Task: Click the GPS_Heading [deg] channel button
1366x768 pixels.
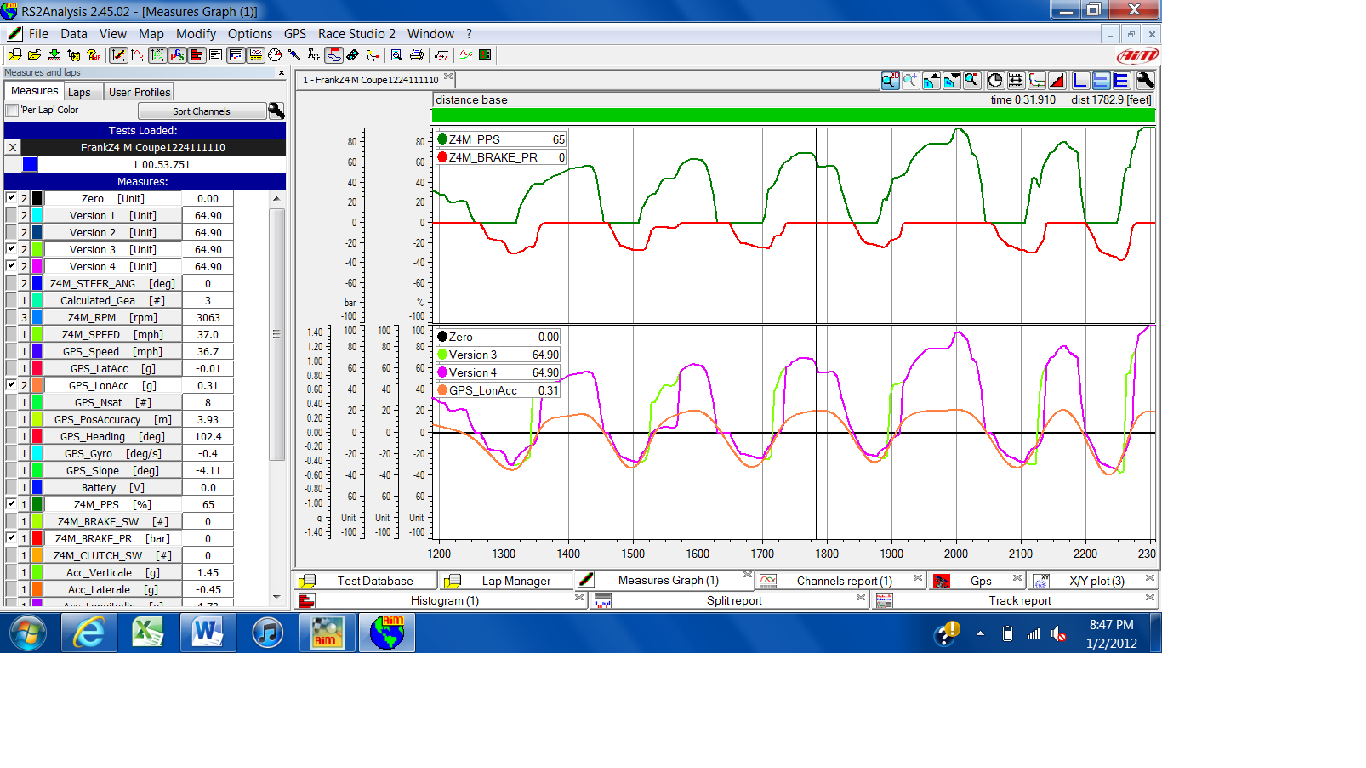Action: (112, 437)
